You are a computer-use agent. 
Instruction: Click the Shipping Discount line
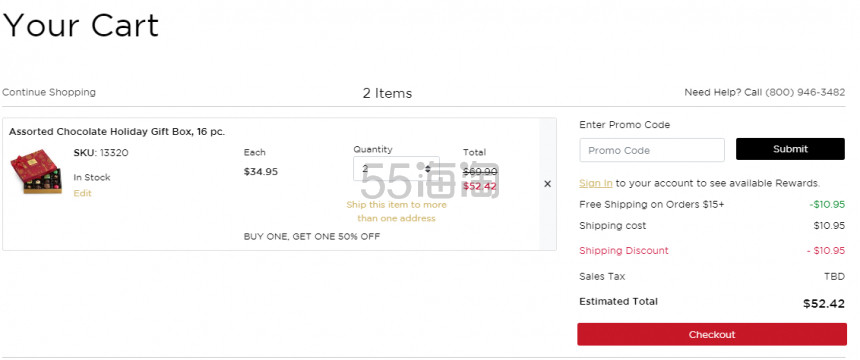tap(711, 251)
